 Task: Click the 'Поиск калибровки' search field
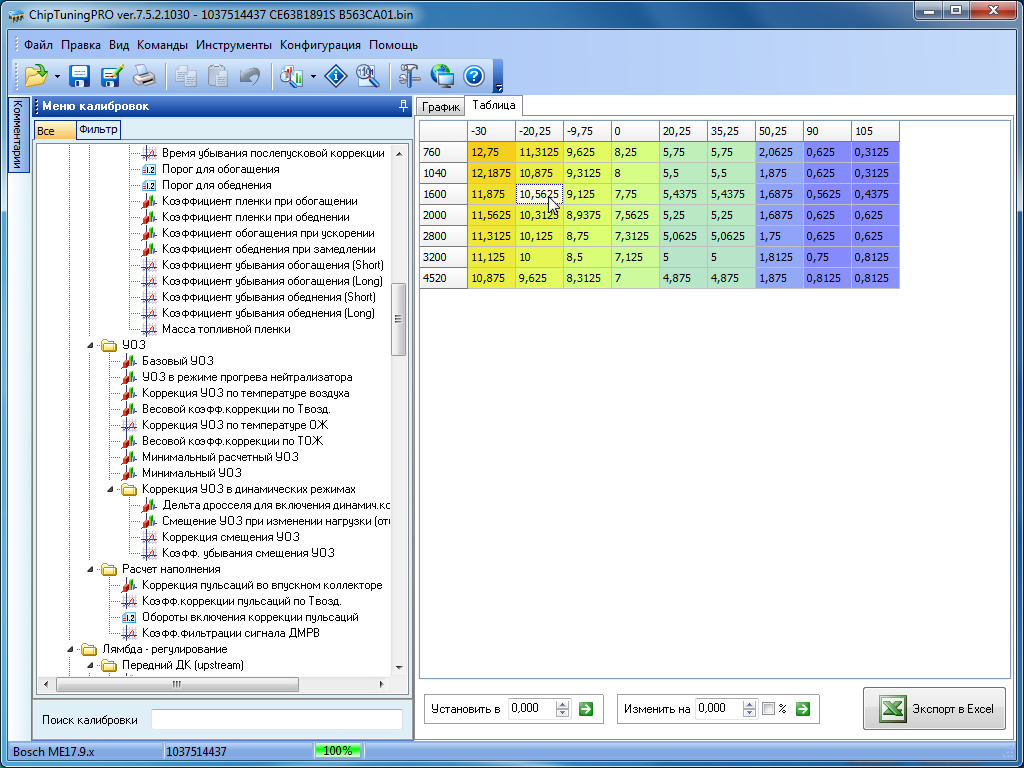276,720
